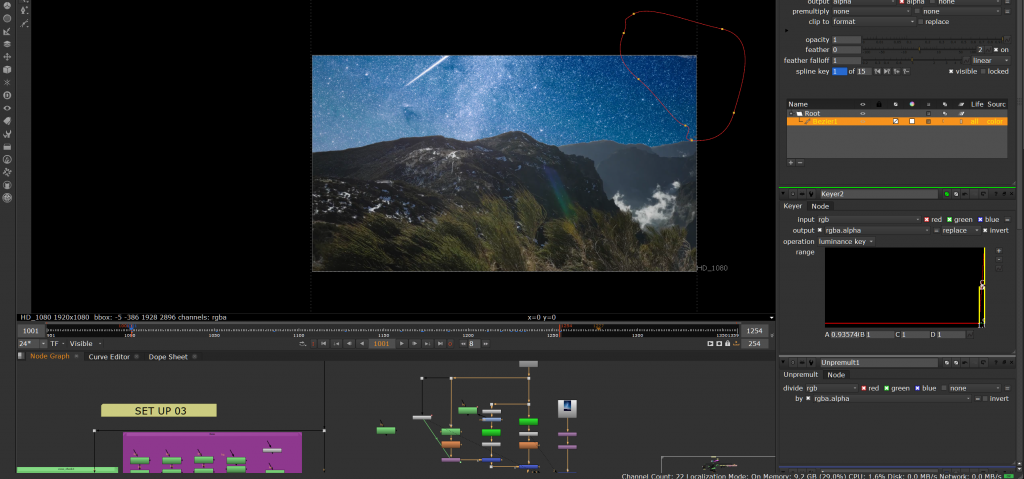Screen dimensions: 1024x479
Task: Open the Keyer nodes menu in left toolbar
Action: 7,31
